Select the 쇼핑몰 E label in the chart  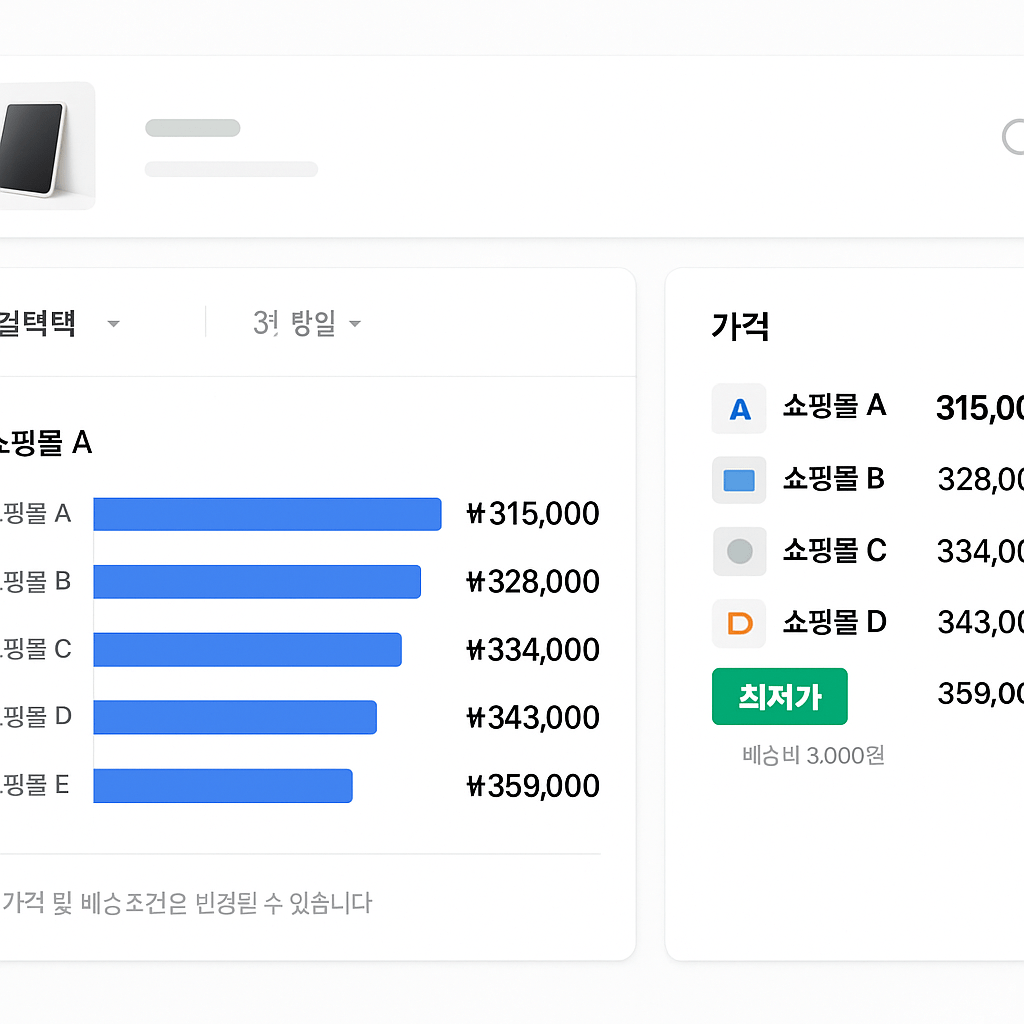(30, 786)
